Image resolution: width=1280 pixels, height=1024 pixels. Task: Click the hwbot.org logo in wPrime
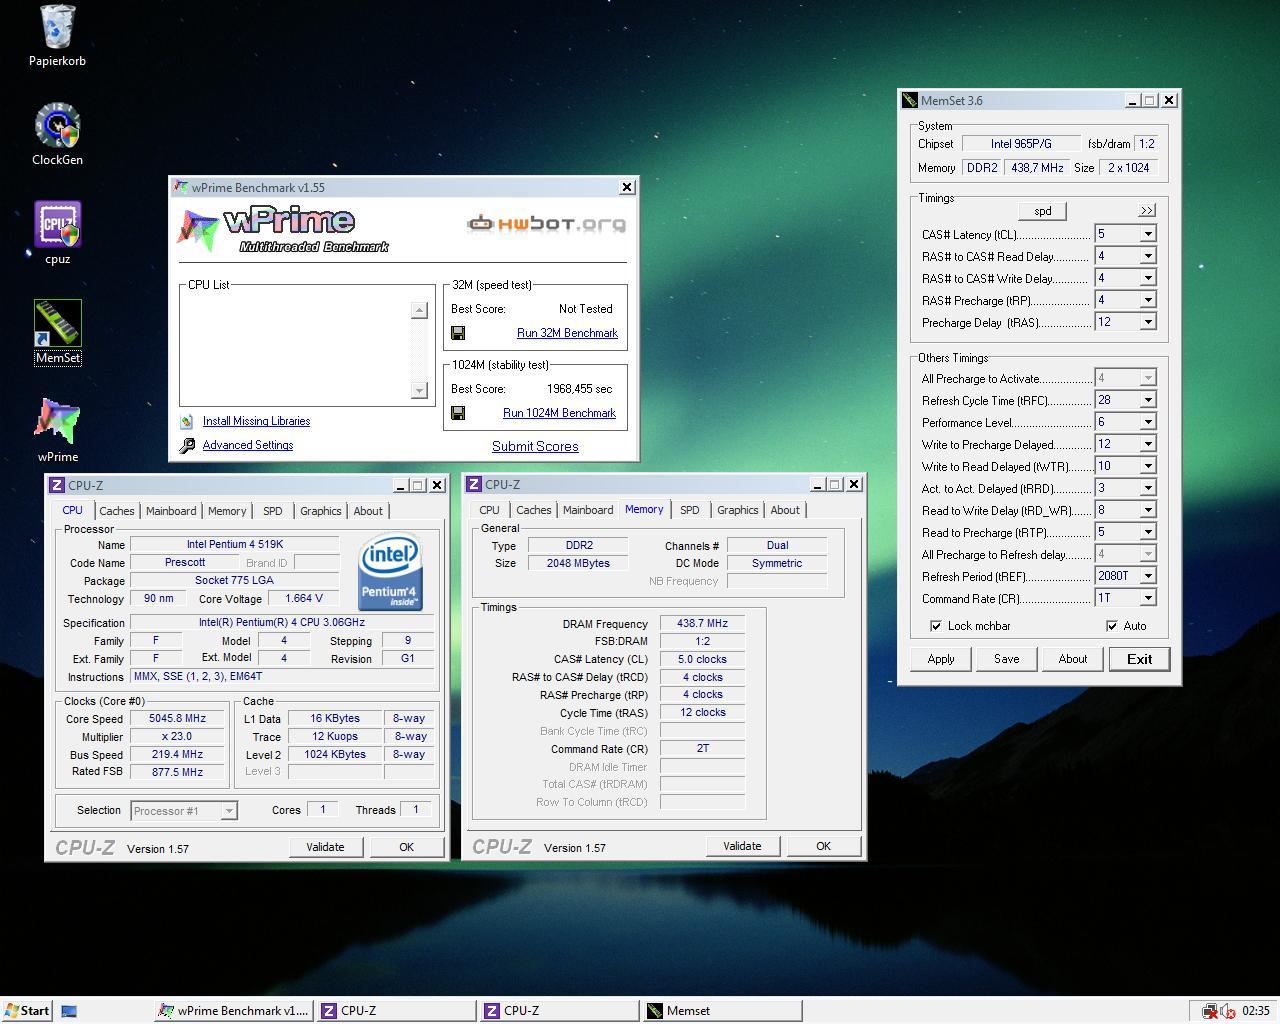click(547, 223)
